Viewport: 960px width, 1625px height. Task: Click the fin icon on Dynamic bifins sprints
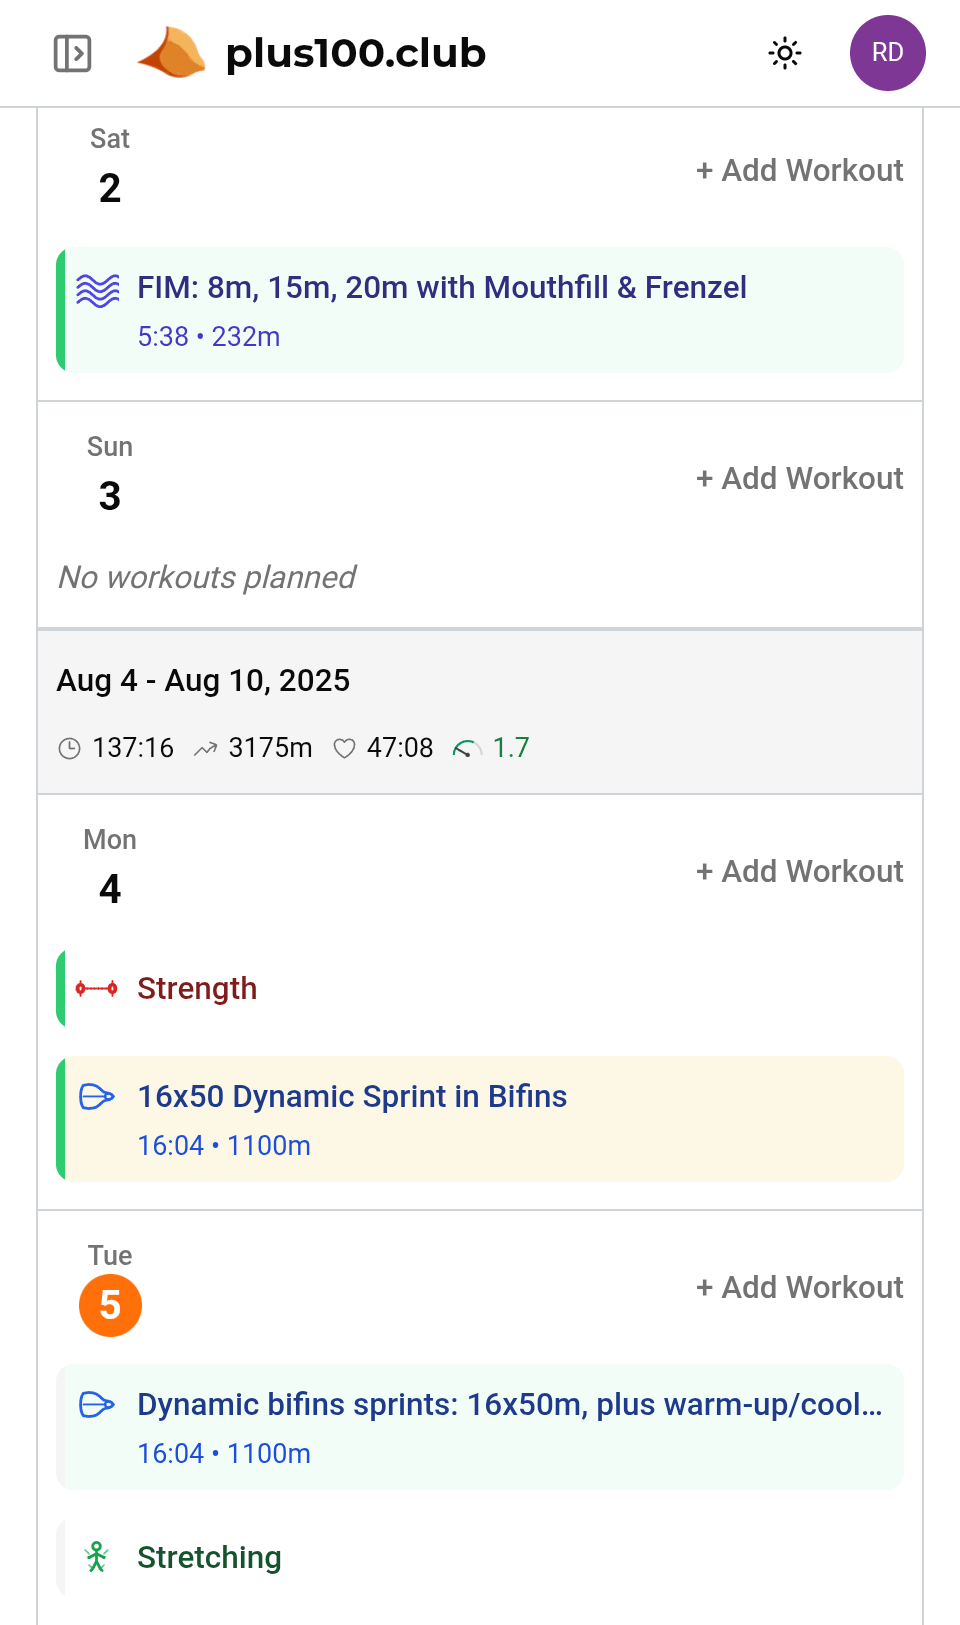(x=95, y=1405)
